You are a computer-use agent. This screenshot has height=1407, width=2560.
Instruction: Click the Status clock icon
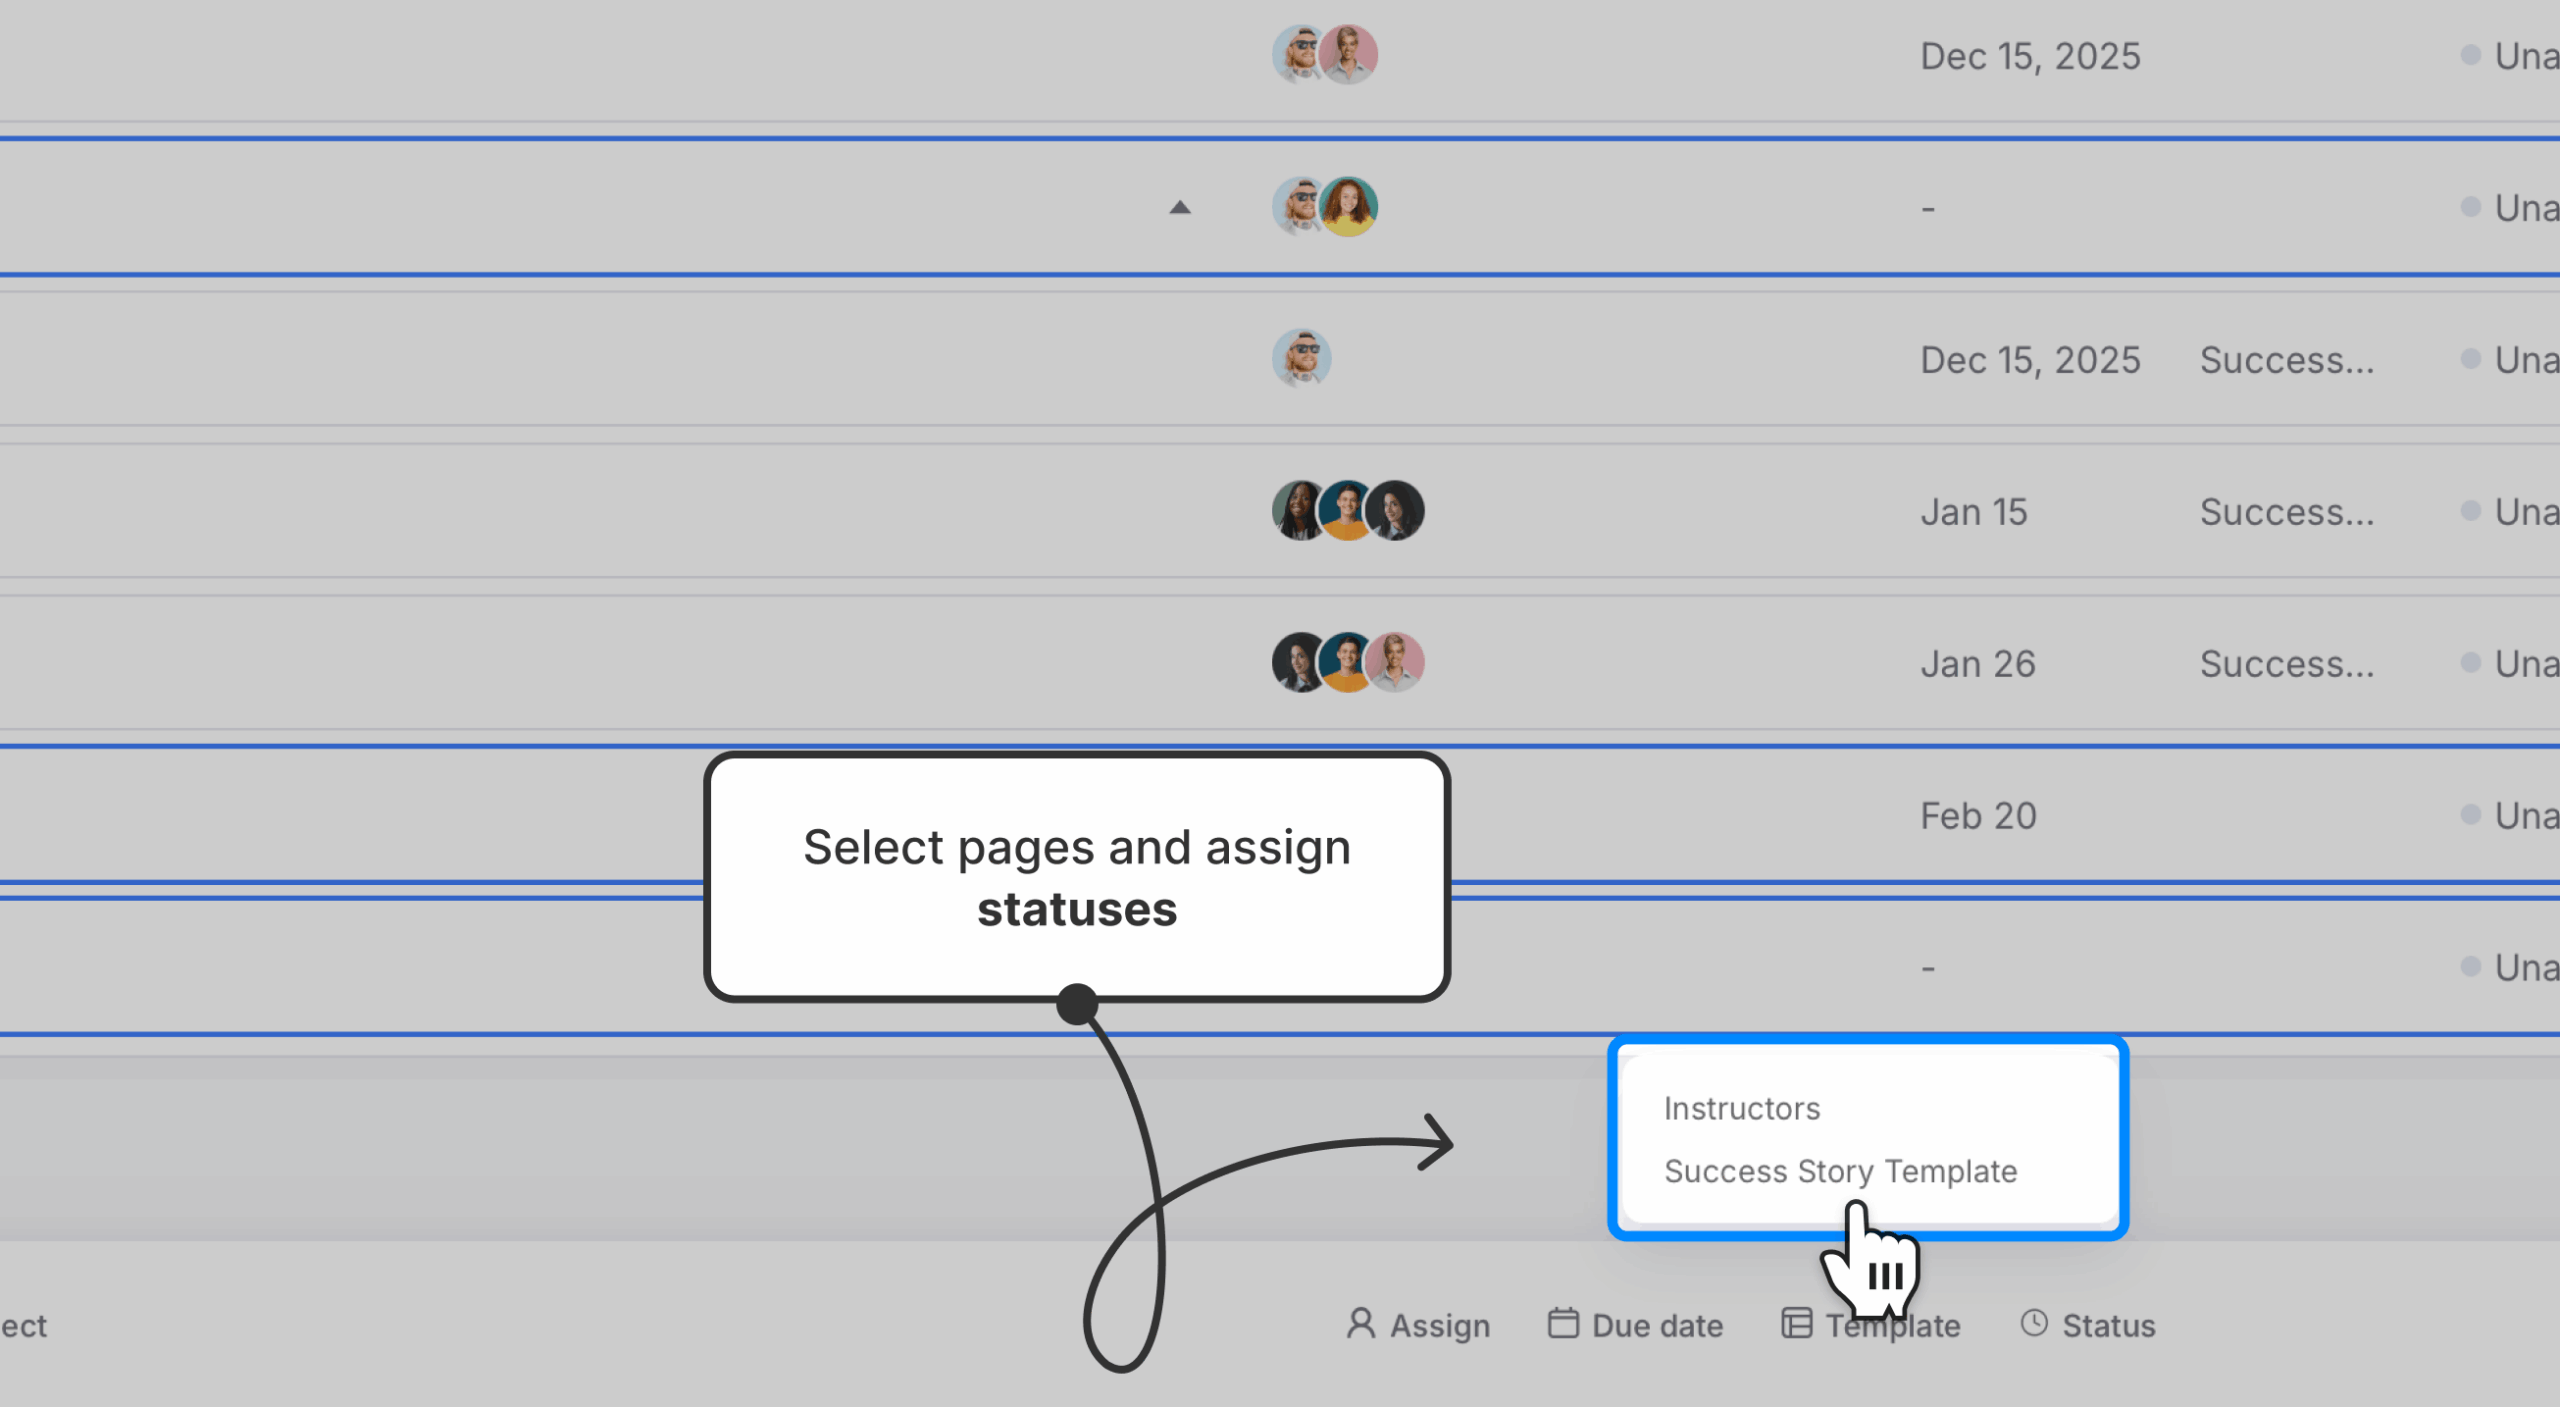(2034, 1322)
